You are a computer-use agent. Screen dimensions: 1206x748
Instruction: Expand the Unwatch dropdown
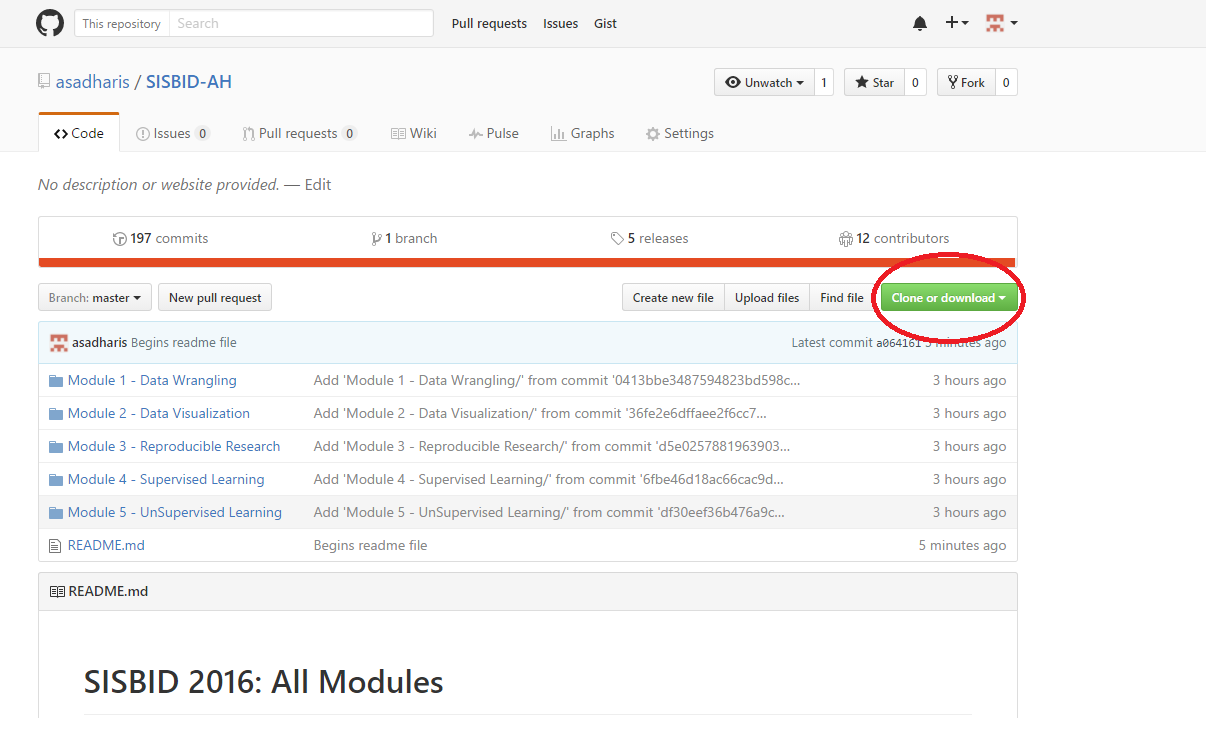point(765,82)
